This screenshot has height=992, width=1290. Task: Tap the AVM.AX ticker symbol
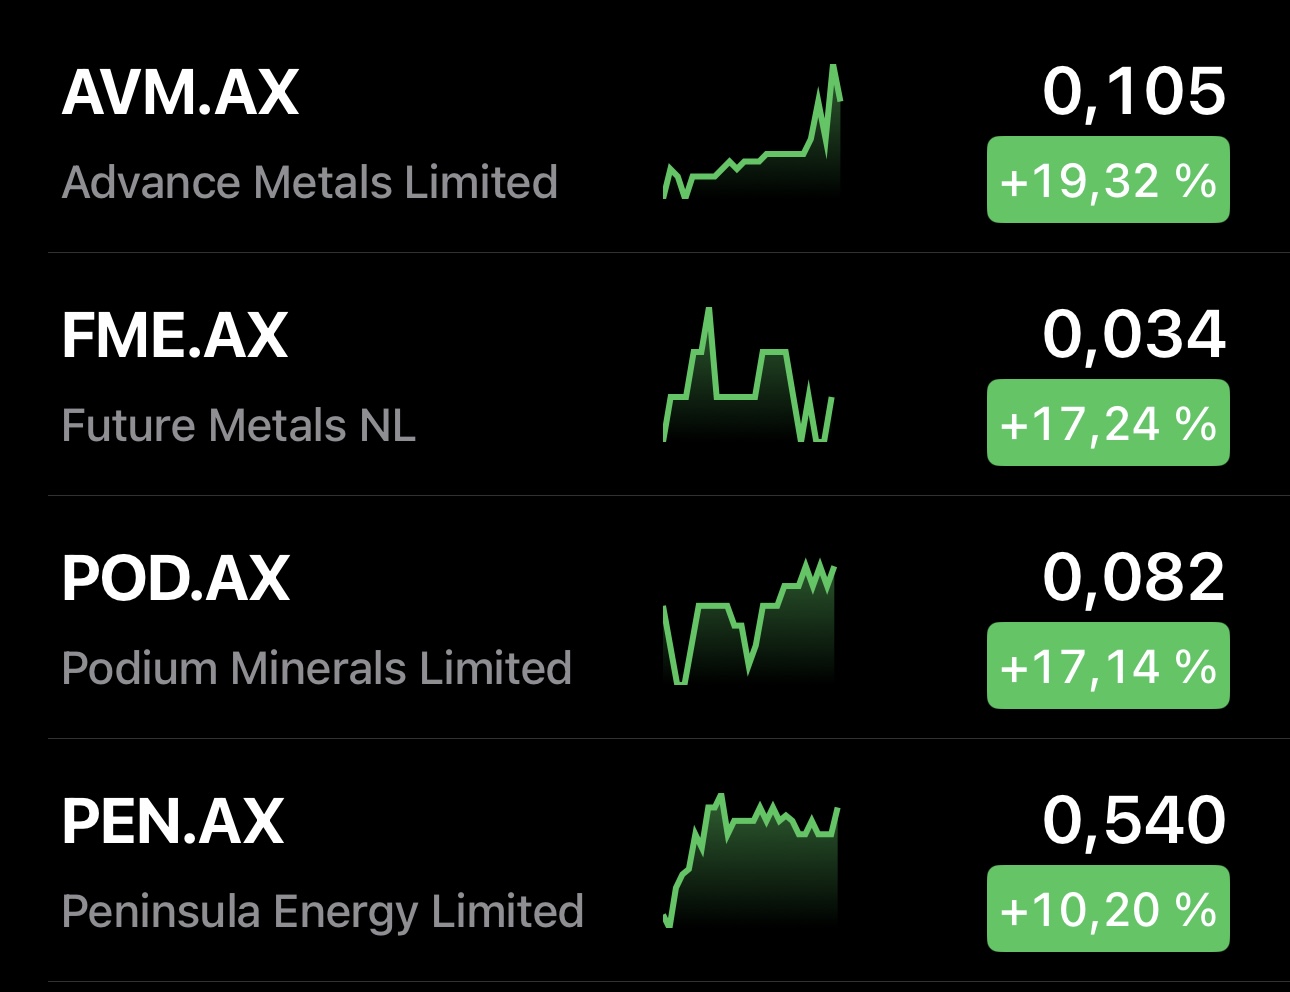click(x=180, y=93)
